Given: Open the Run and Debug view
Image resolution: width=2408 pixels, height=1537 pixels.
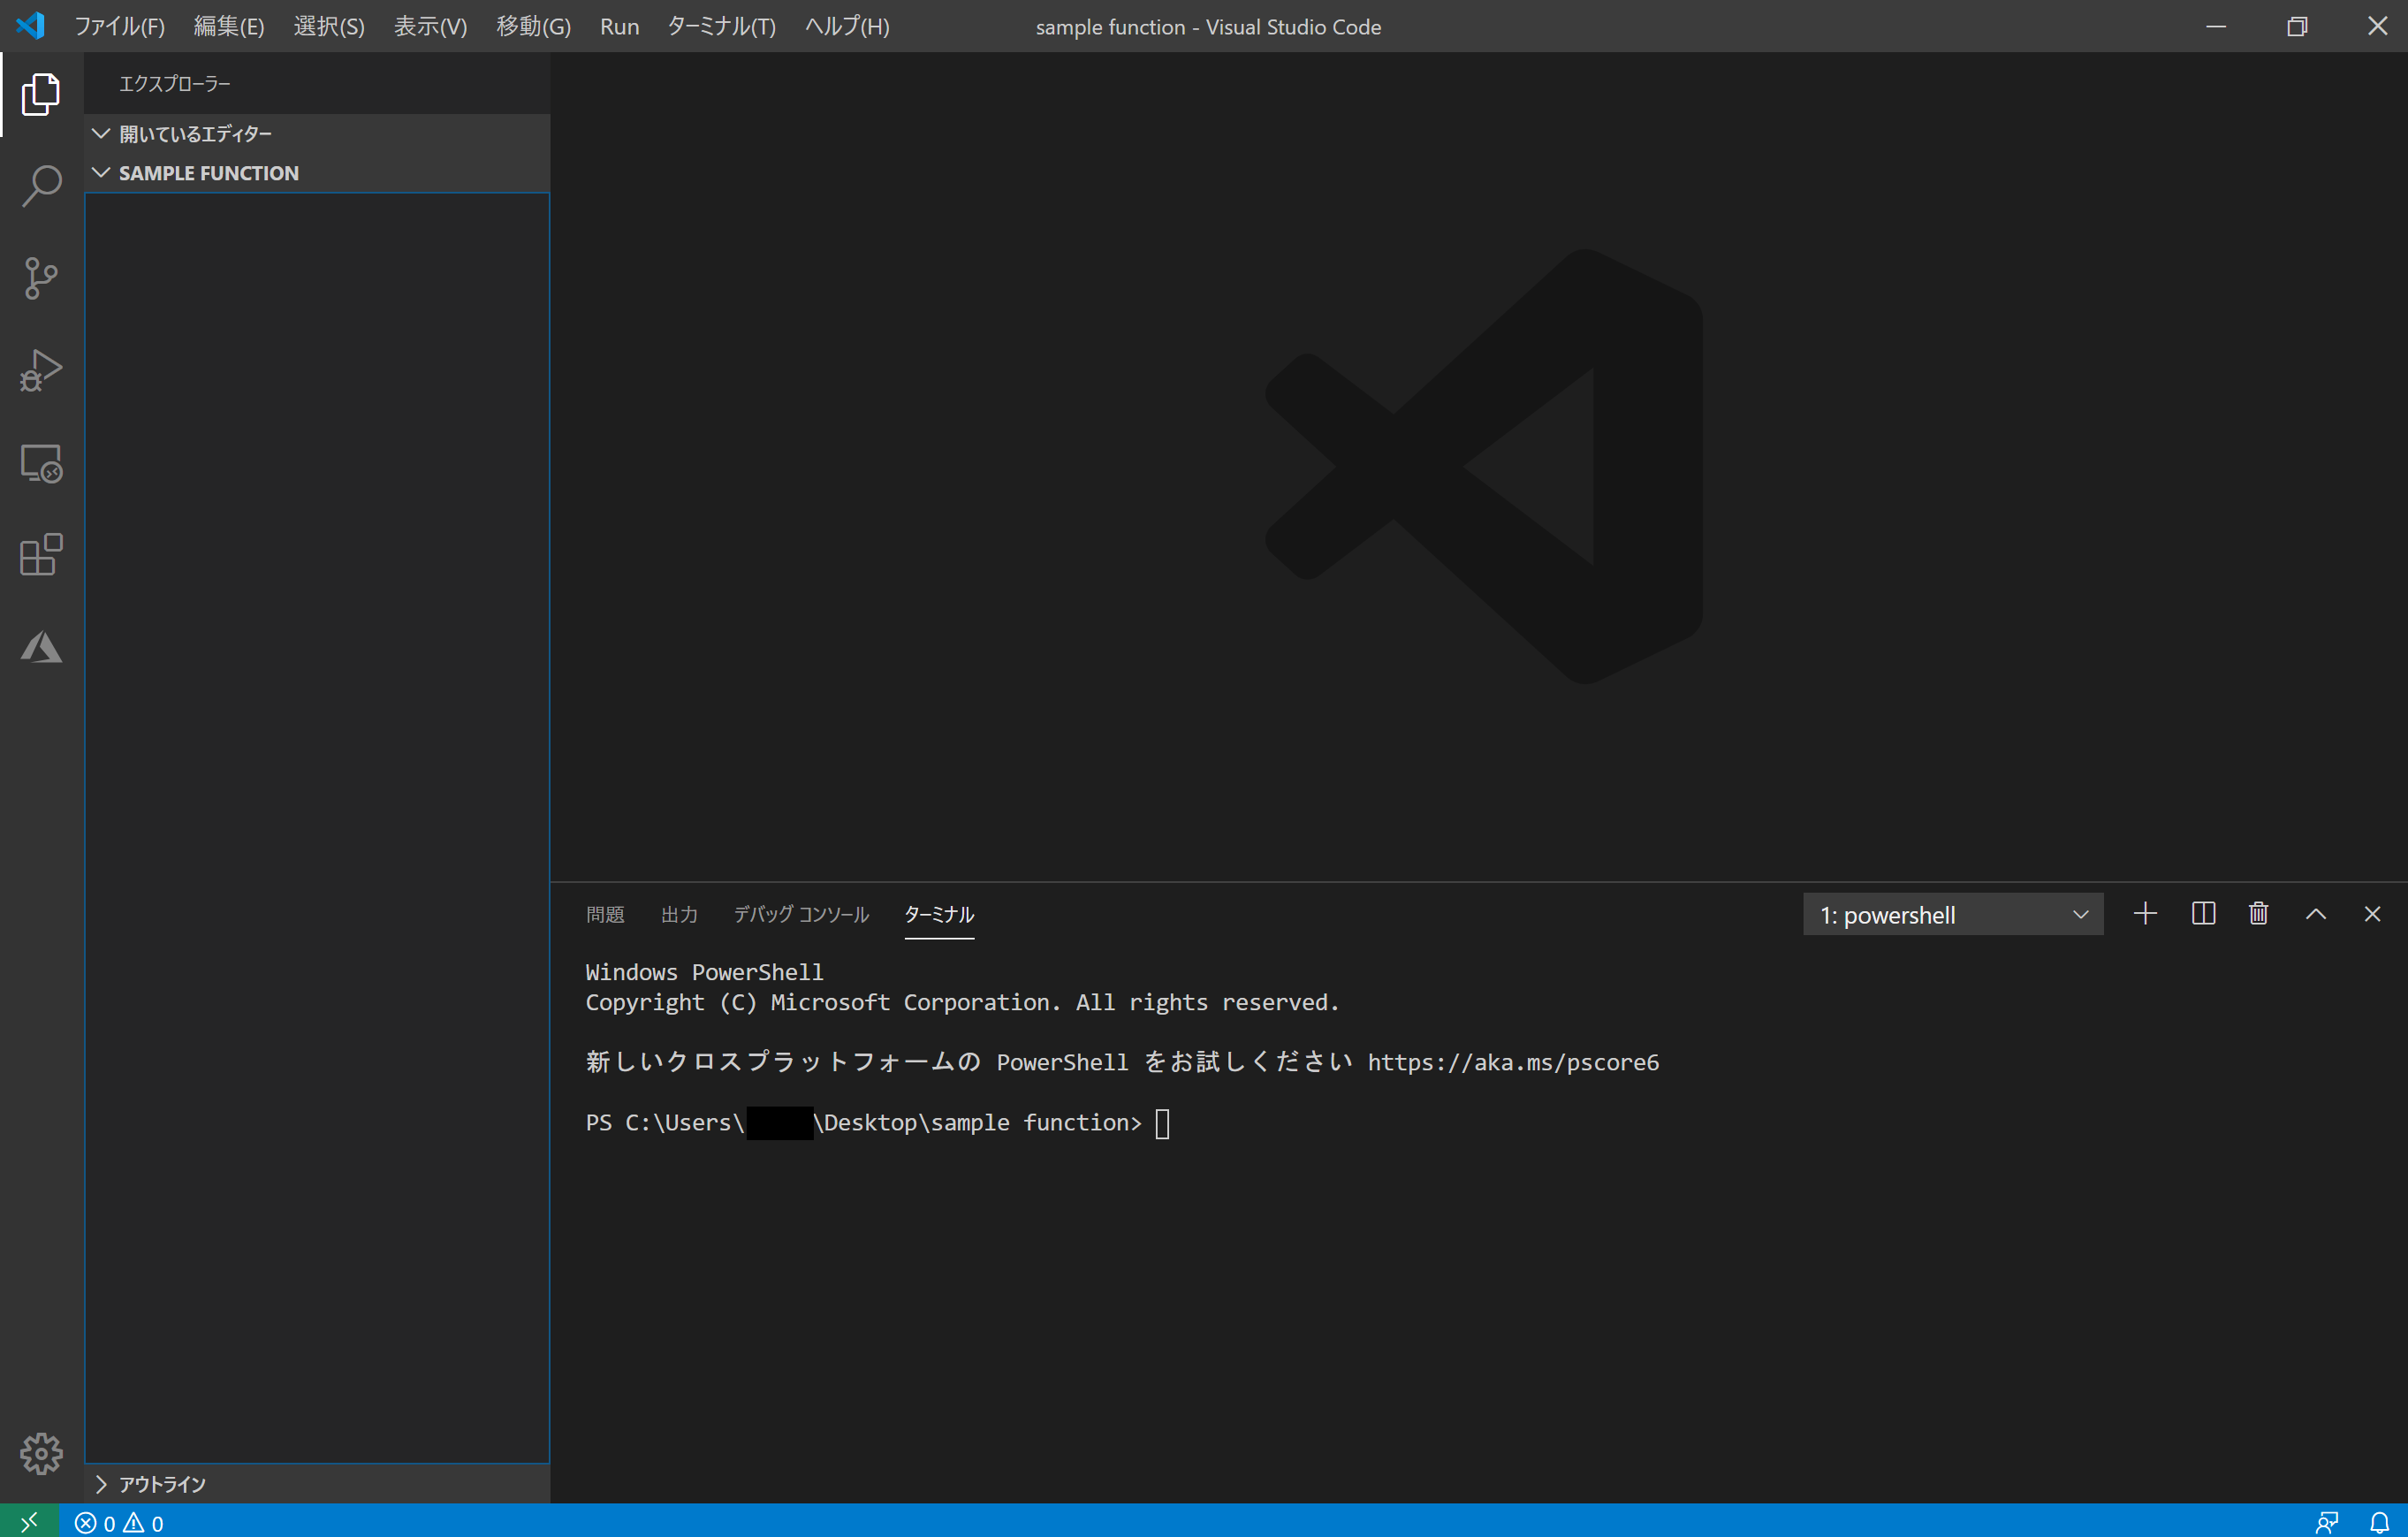Looking at the screenshot, I should click(41, 370).
